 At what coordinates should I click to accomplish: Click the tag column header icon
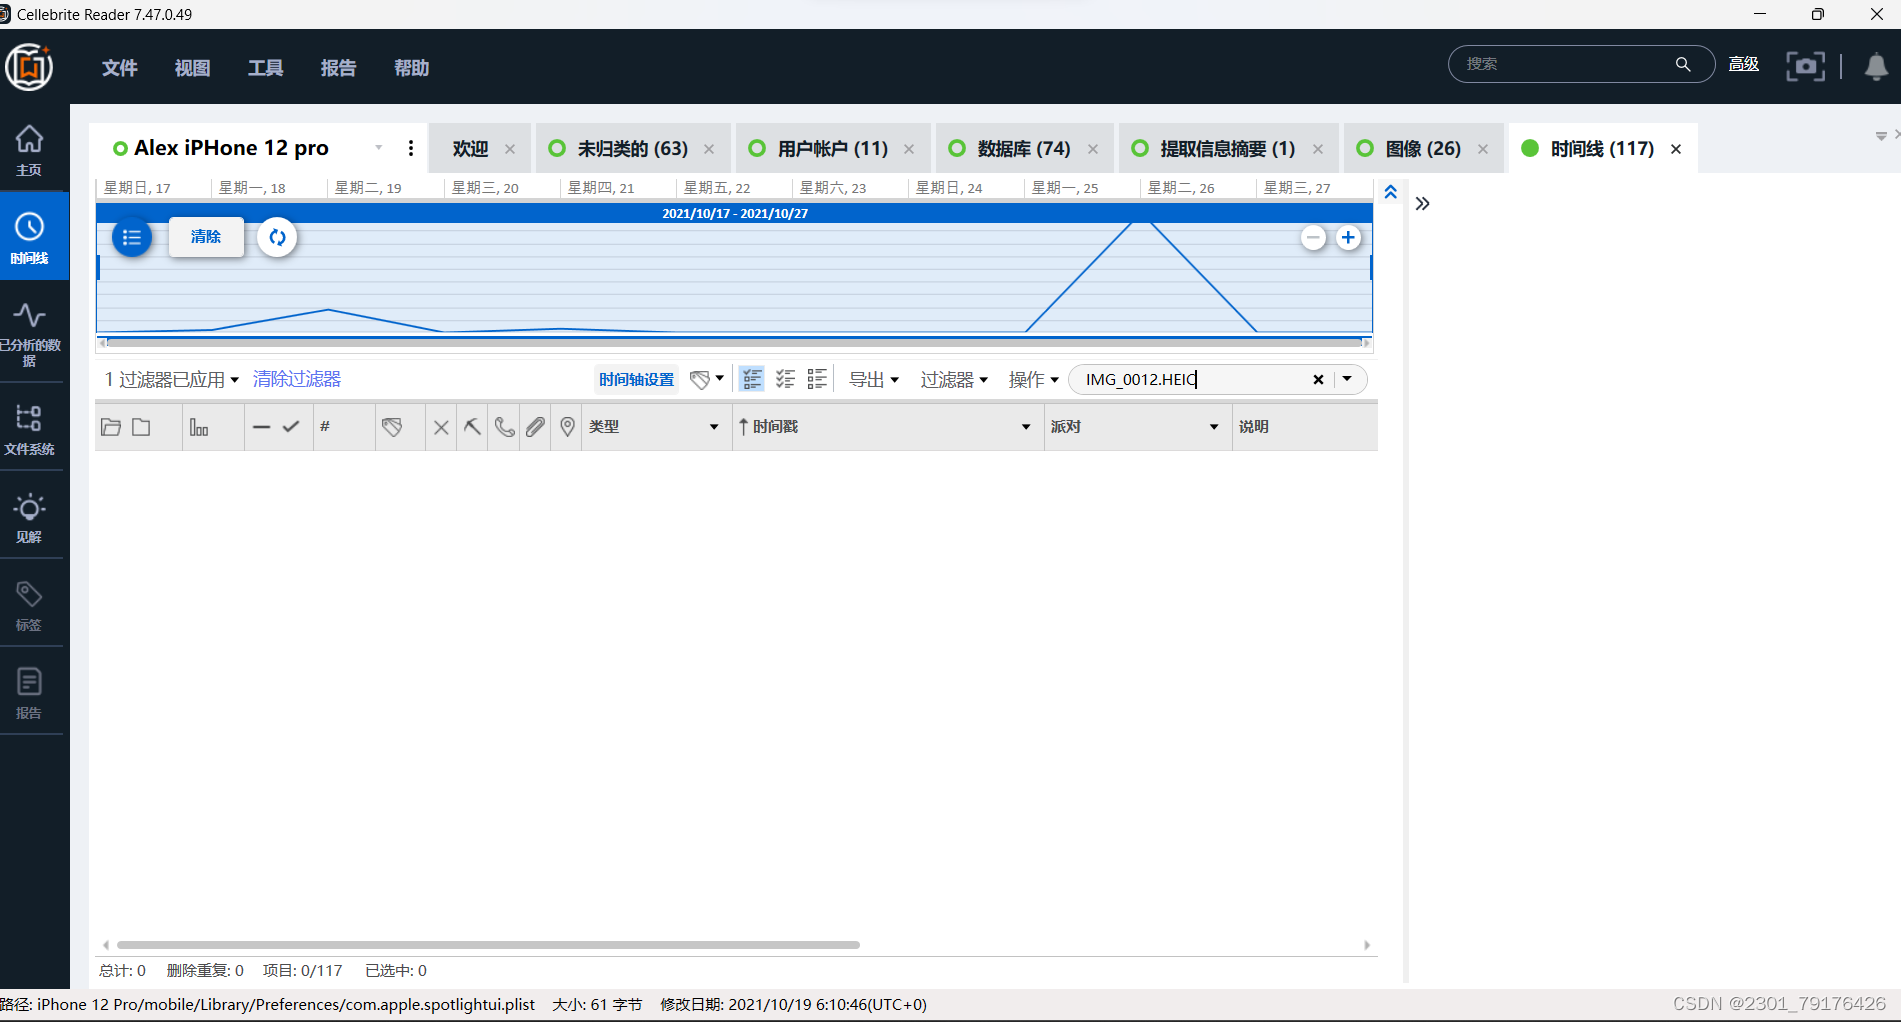click(392, 427)
